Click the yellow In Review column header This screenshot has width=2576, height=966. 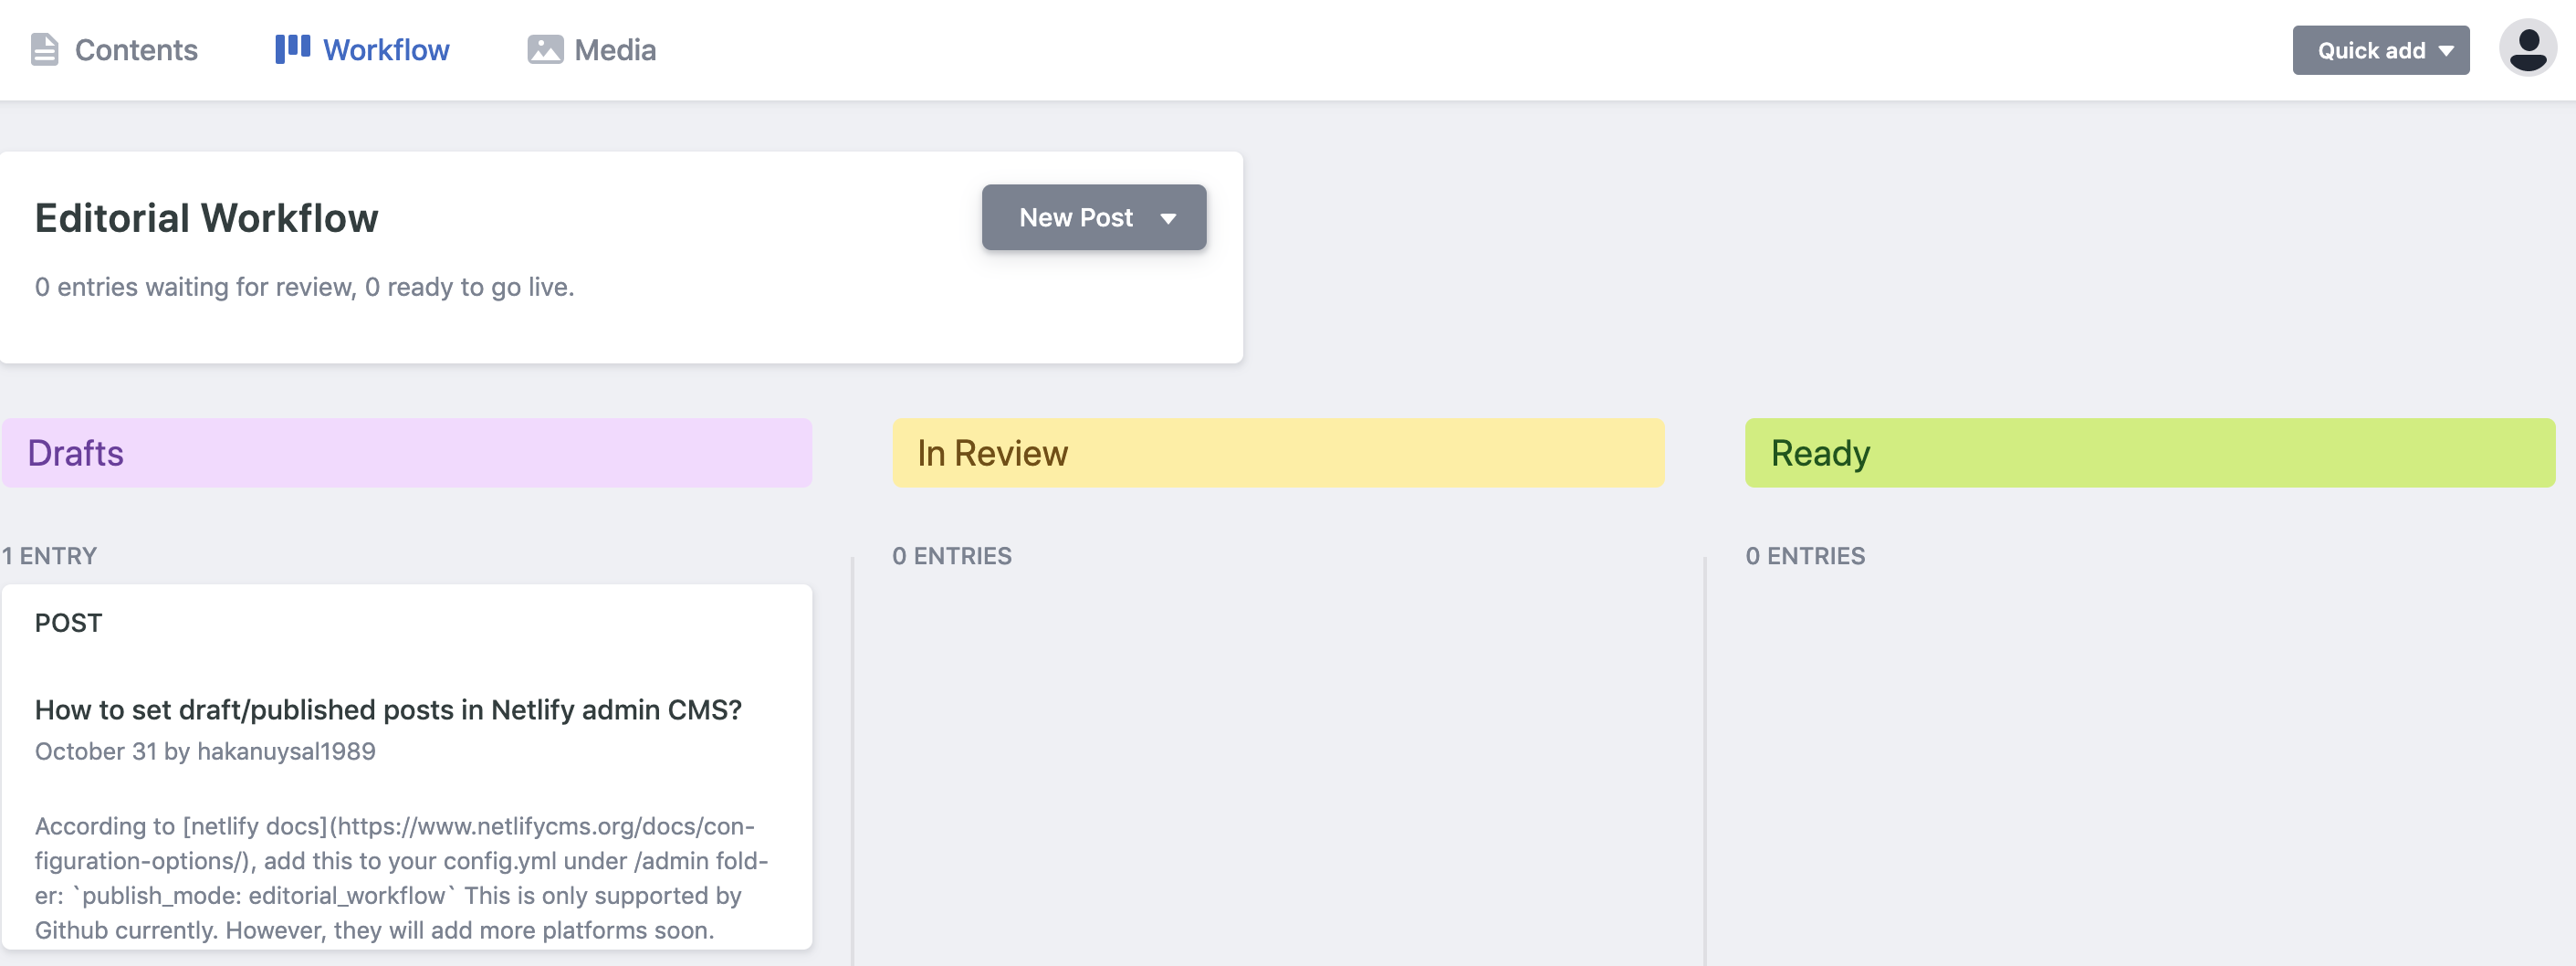coord(1277,453)
